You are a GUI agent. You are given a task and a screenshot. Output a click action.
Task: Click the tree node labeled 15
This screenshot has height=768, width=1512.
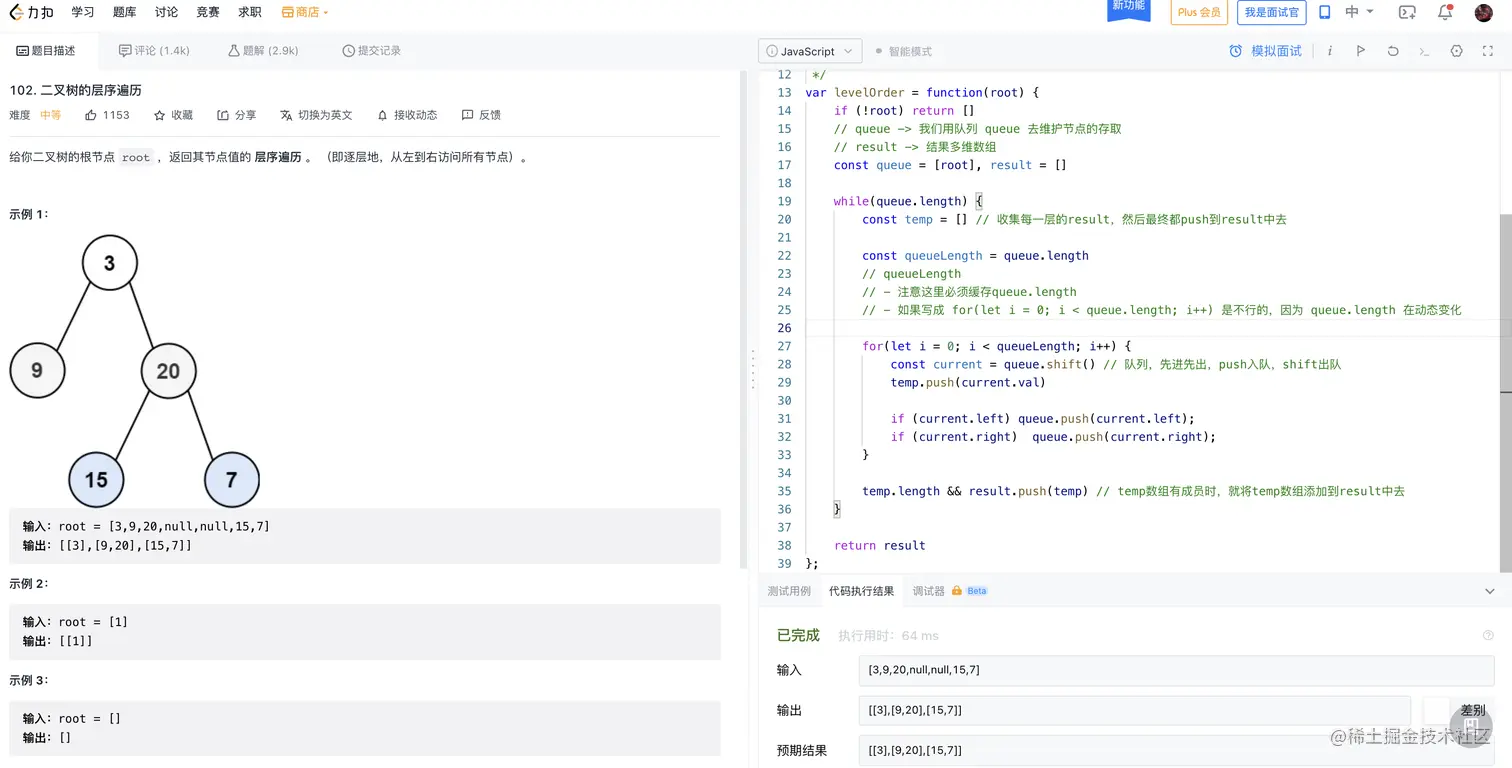point(96,479)
